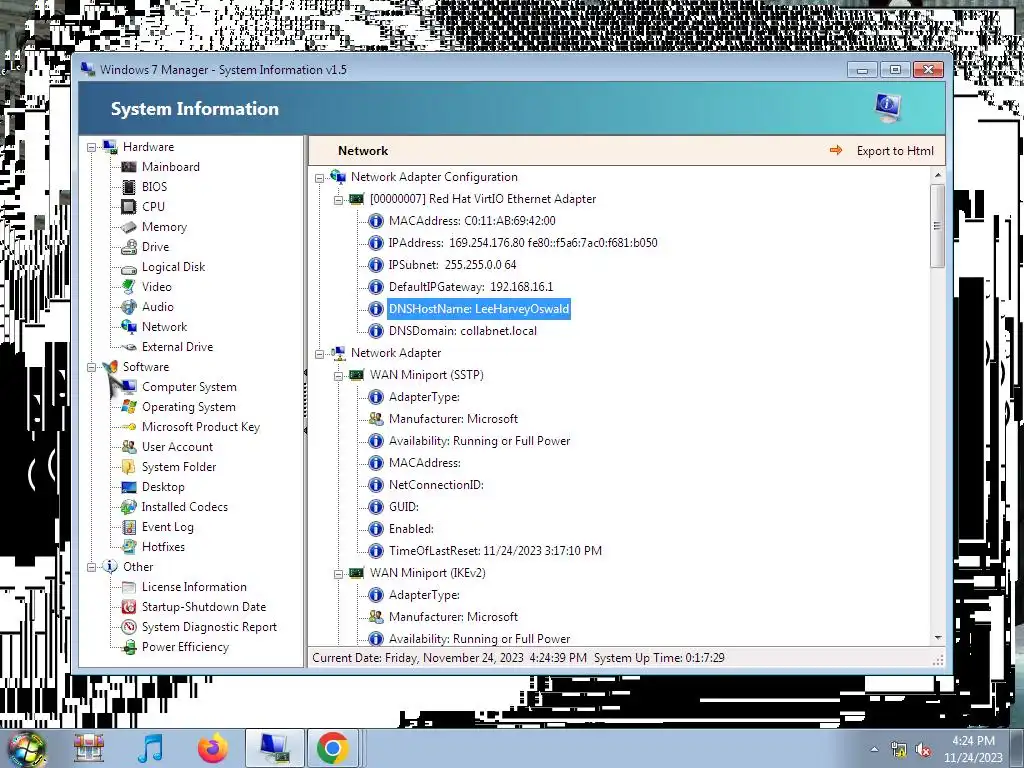The height and width of the screenshot is (768, 1024).
Task: Open Computer System in the Software tree
Action: click(x=189, y=387)
